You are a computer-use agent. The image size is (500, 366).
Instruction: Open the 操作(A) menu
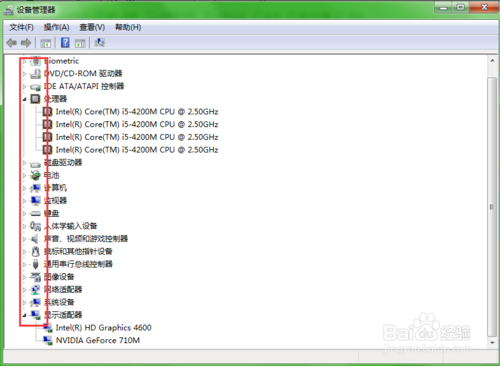(56, 27)
